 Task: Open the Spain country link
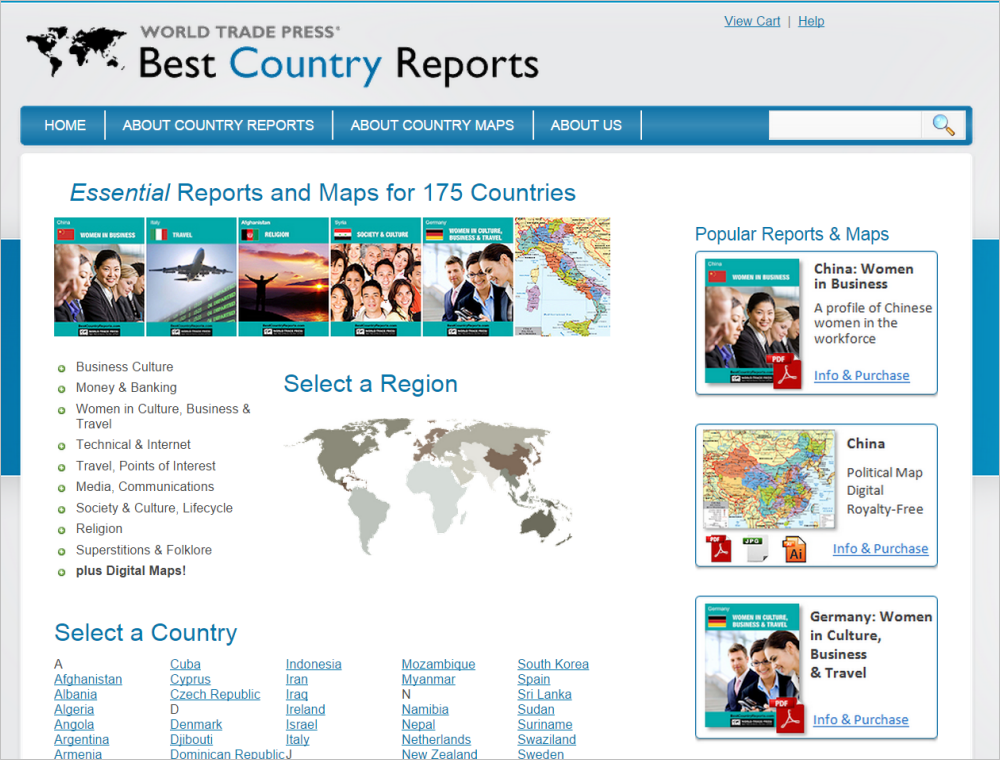(534, 680)
